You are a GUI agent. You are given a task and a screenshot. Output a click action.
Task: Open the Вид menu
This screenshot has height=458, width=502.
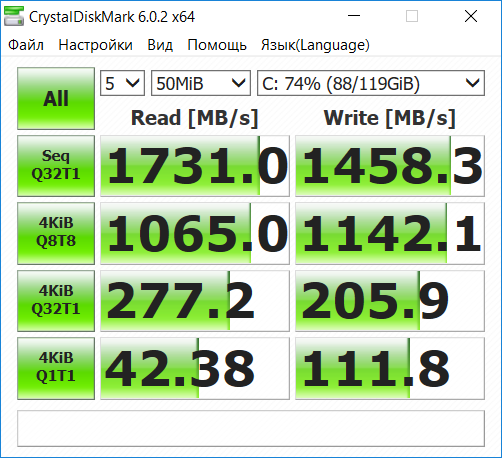pyautogui.click(x=160, y=45)
